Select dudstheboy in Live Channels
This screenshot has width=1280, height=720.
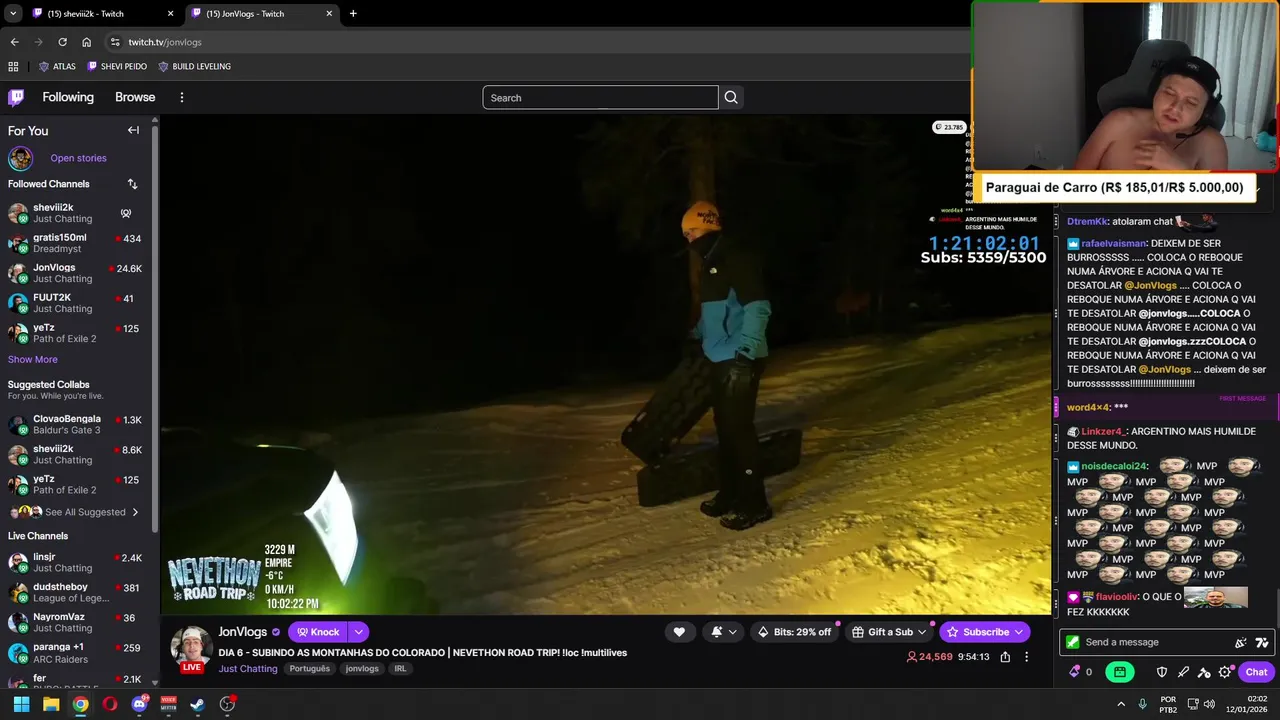click(76, 592)
